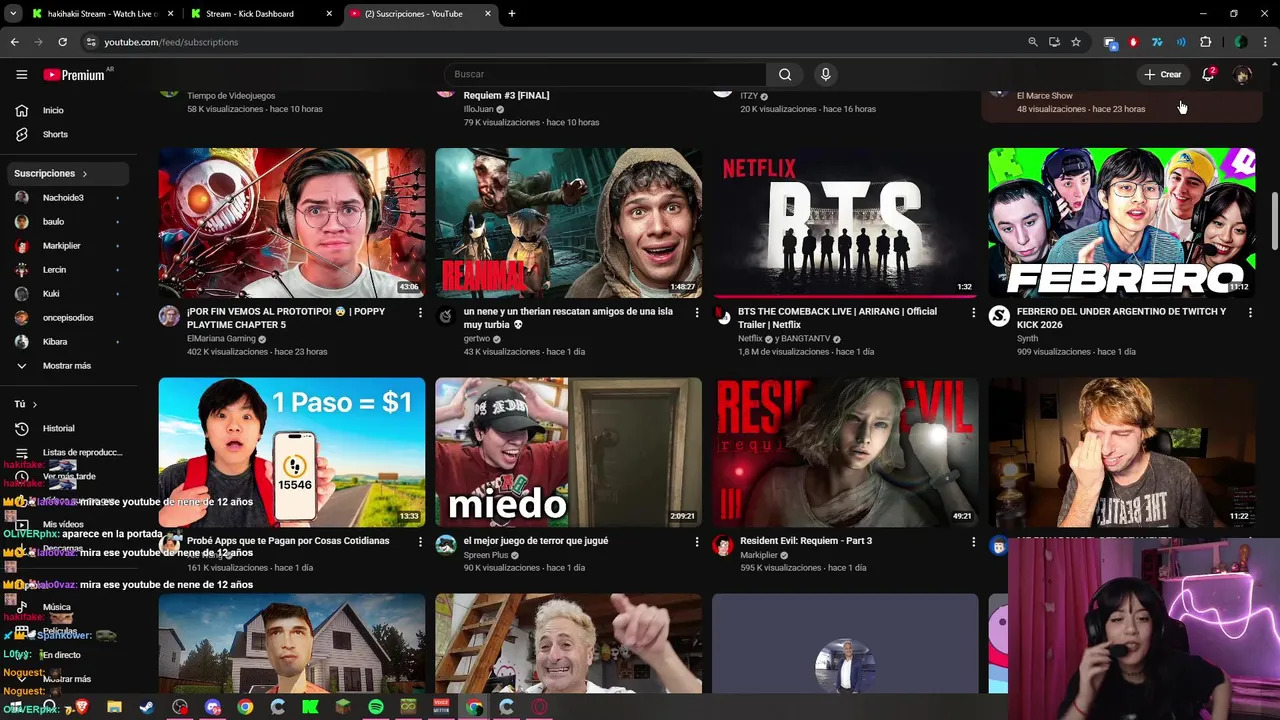Play the Poppy Playtime Chapter 5 thumbnail

click(291, 222)
